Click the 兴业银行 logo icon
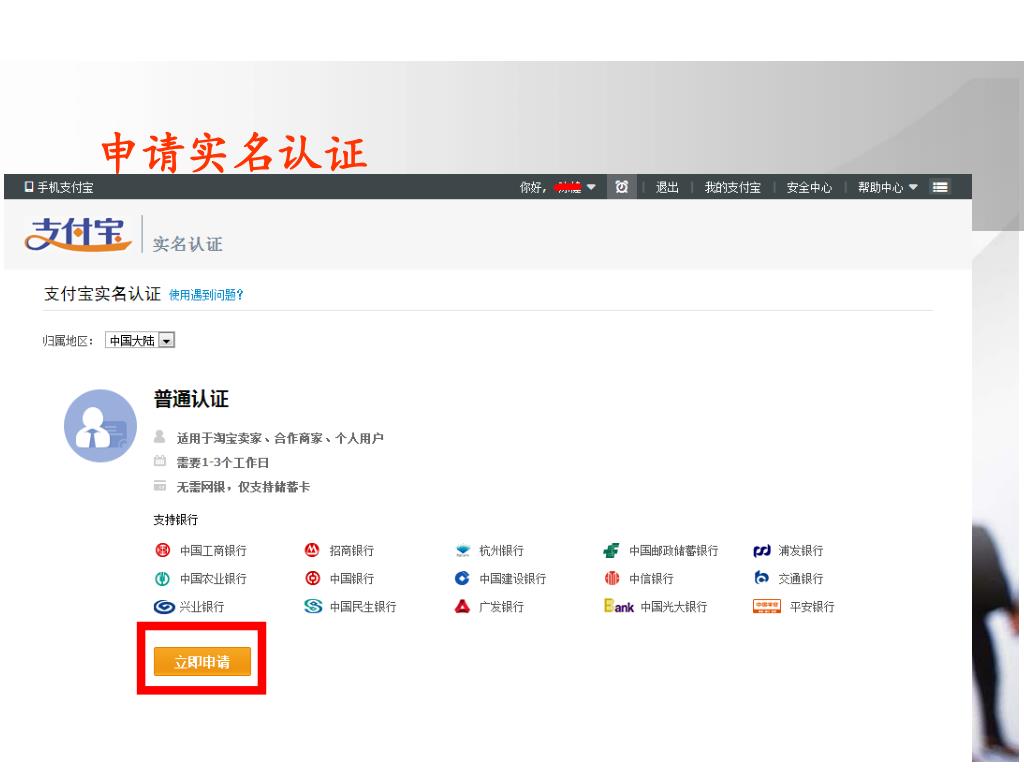The width and height of the screenshot is (1024, 768). pyautogui.click(x=164, y=607)
